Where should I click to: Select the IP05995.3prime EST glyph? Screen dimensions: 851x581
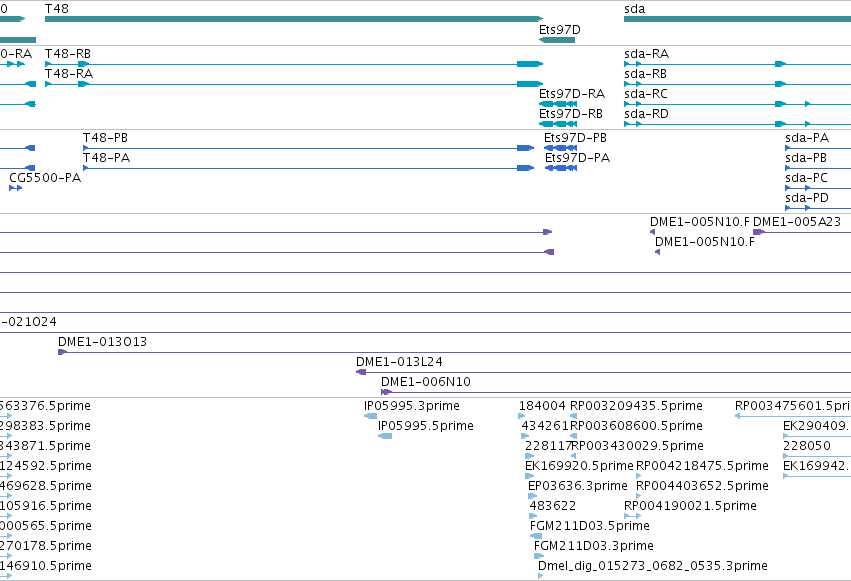coord(370,416)
